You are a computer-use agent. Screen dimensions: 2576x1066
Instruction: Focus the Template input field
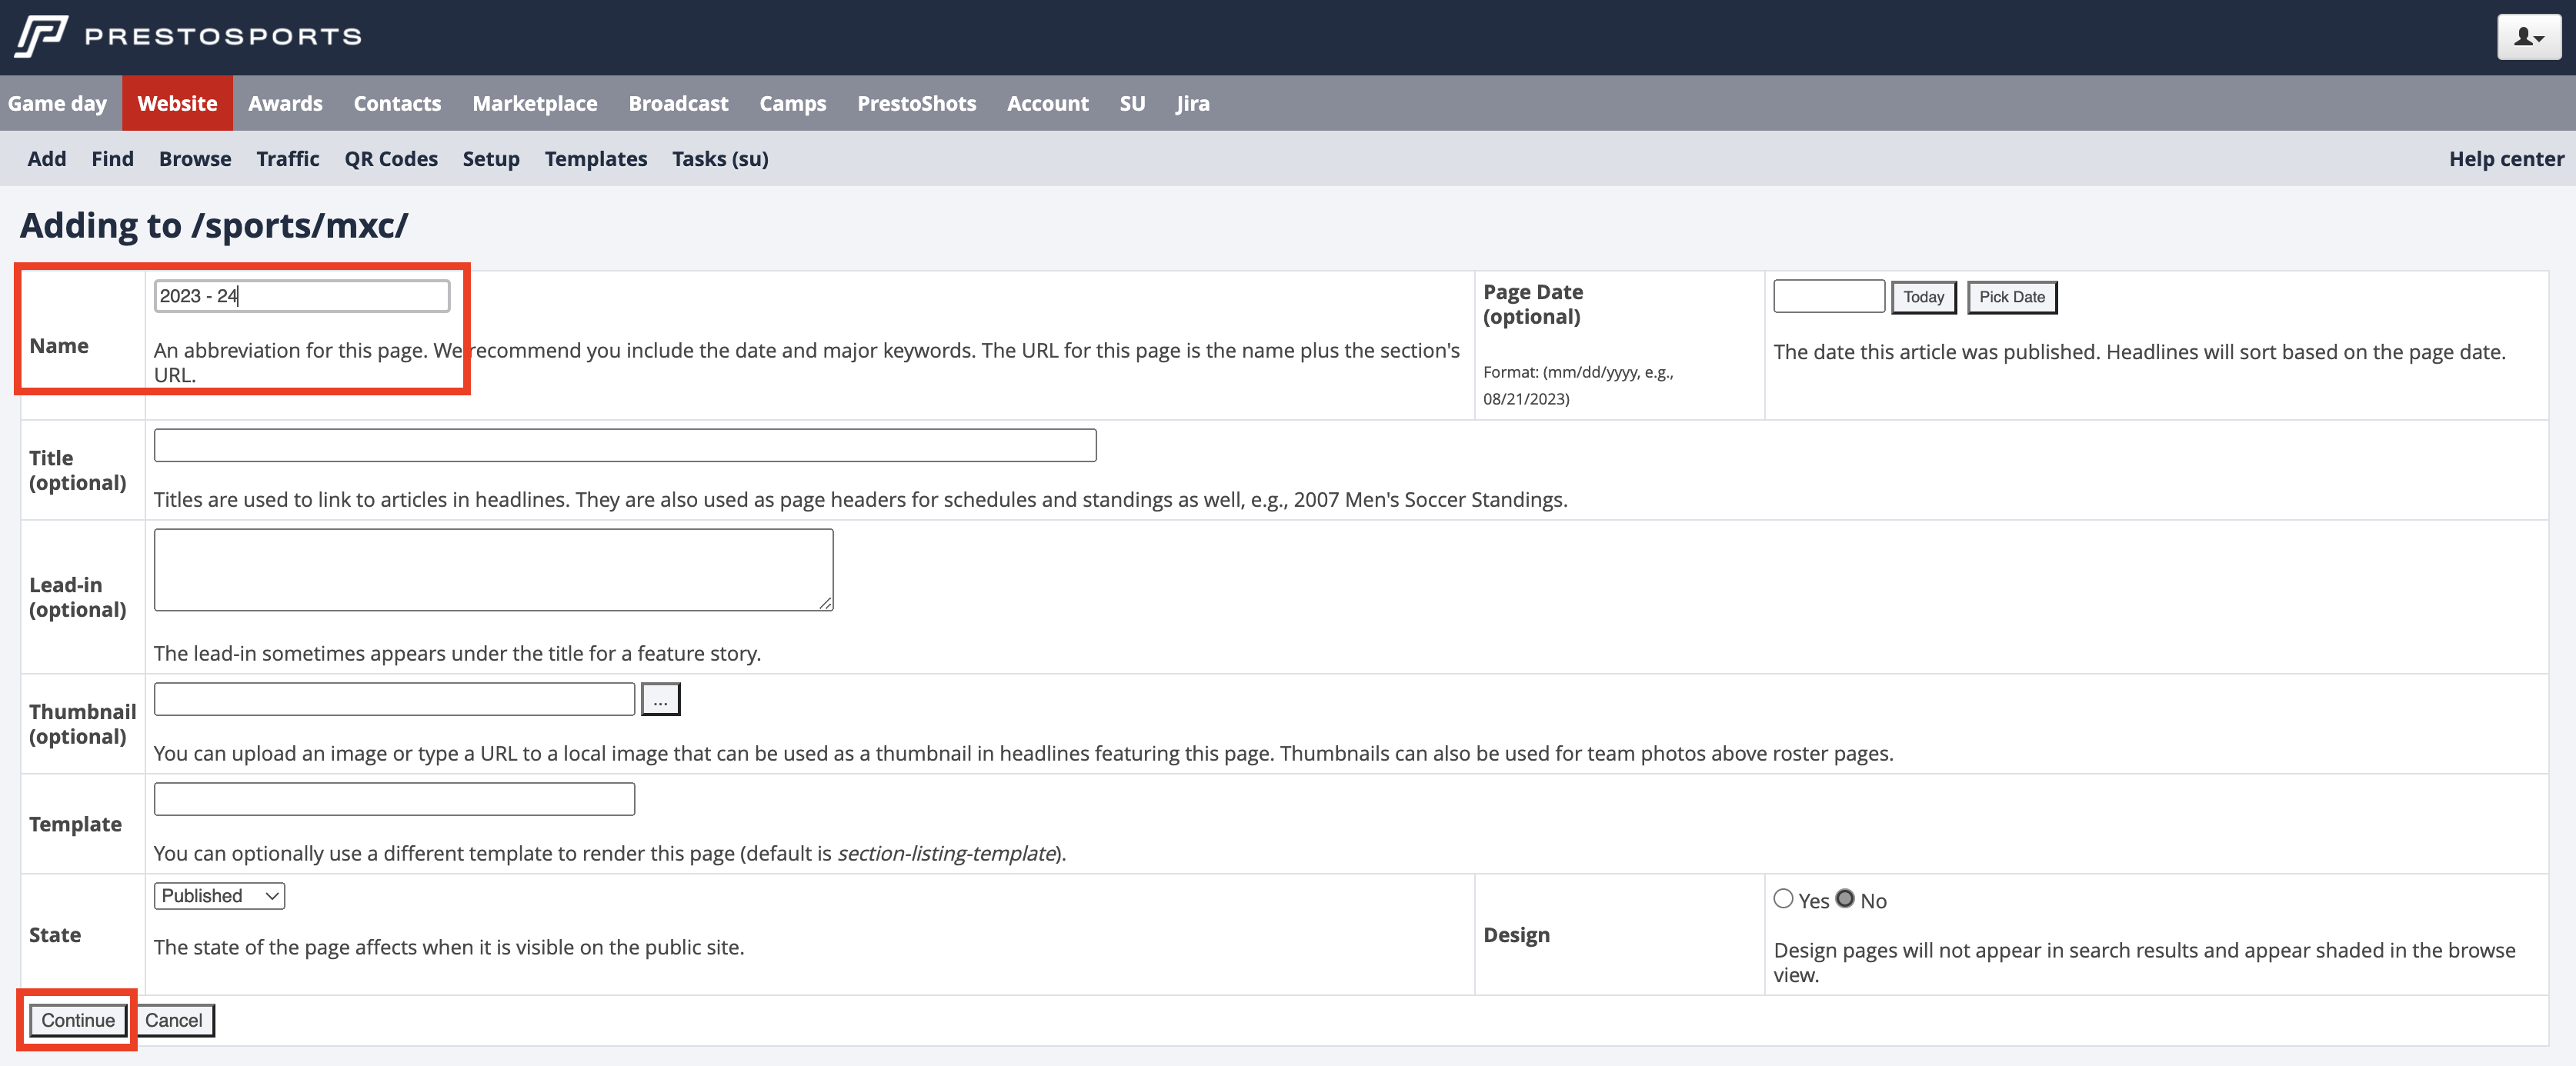click(394, 799)
